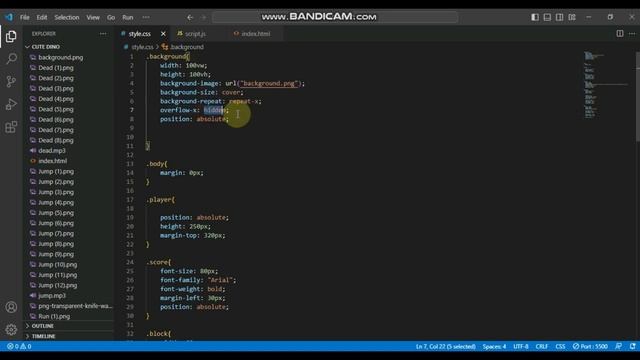Open the File menu
This screenshot has width=640, height=360.
(x=24, y=18)
